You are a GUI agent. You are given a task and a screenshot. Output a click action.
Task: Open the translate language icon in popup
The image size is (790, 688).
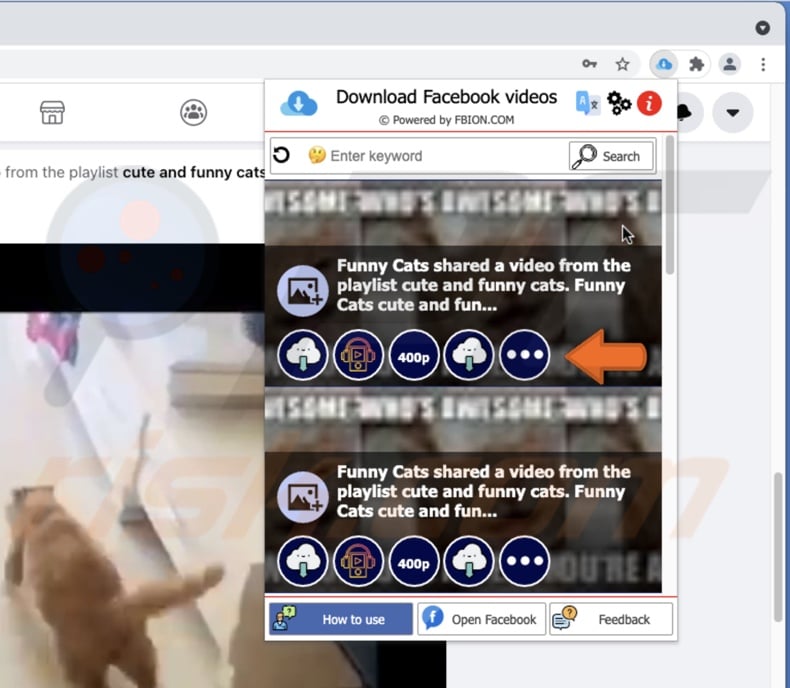[587, 104]
